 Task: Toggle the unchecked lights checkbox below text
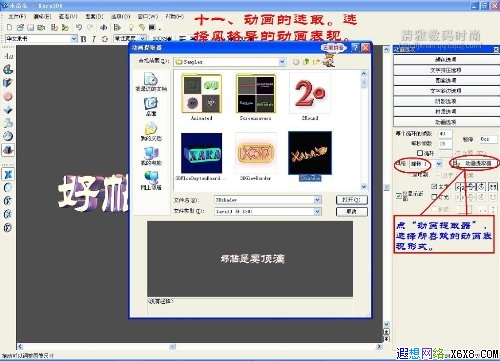pos(434,197)
